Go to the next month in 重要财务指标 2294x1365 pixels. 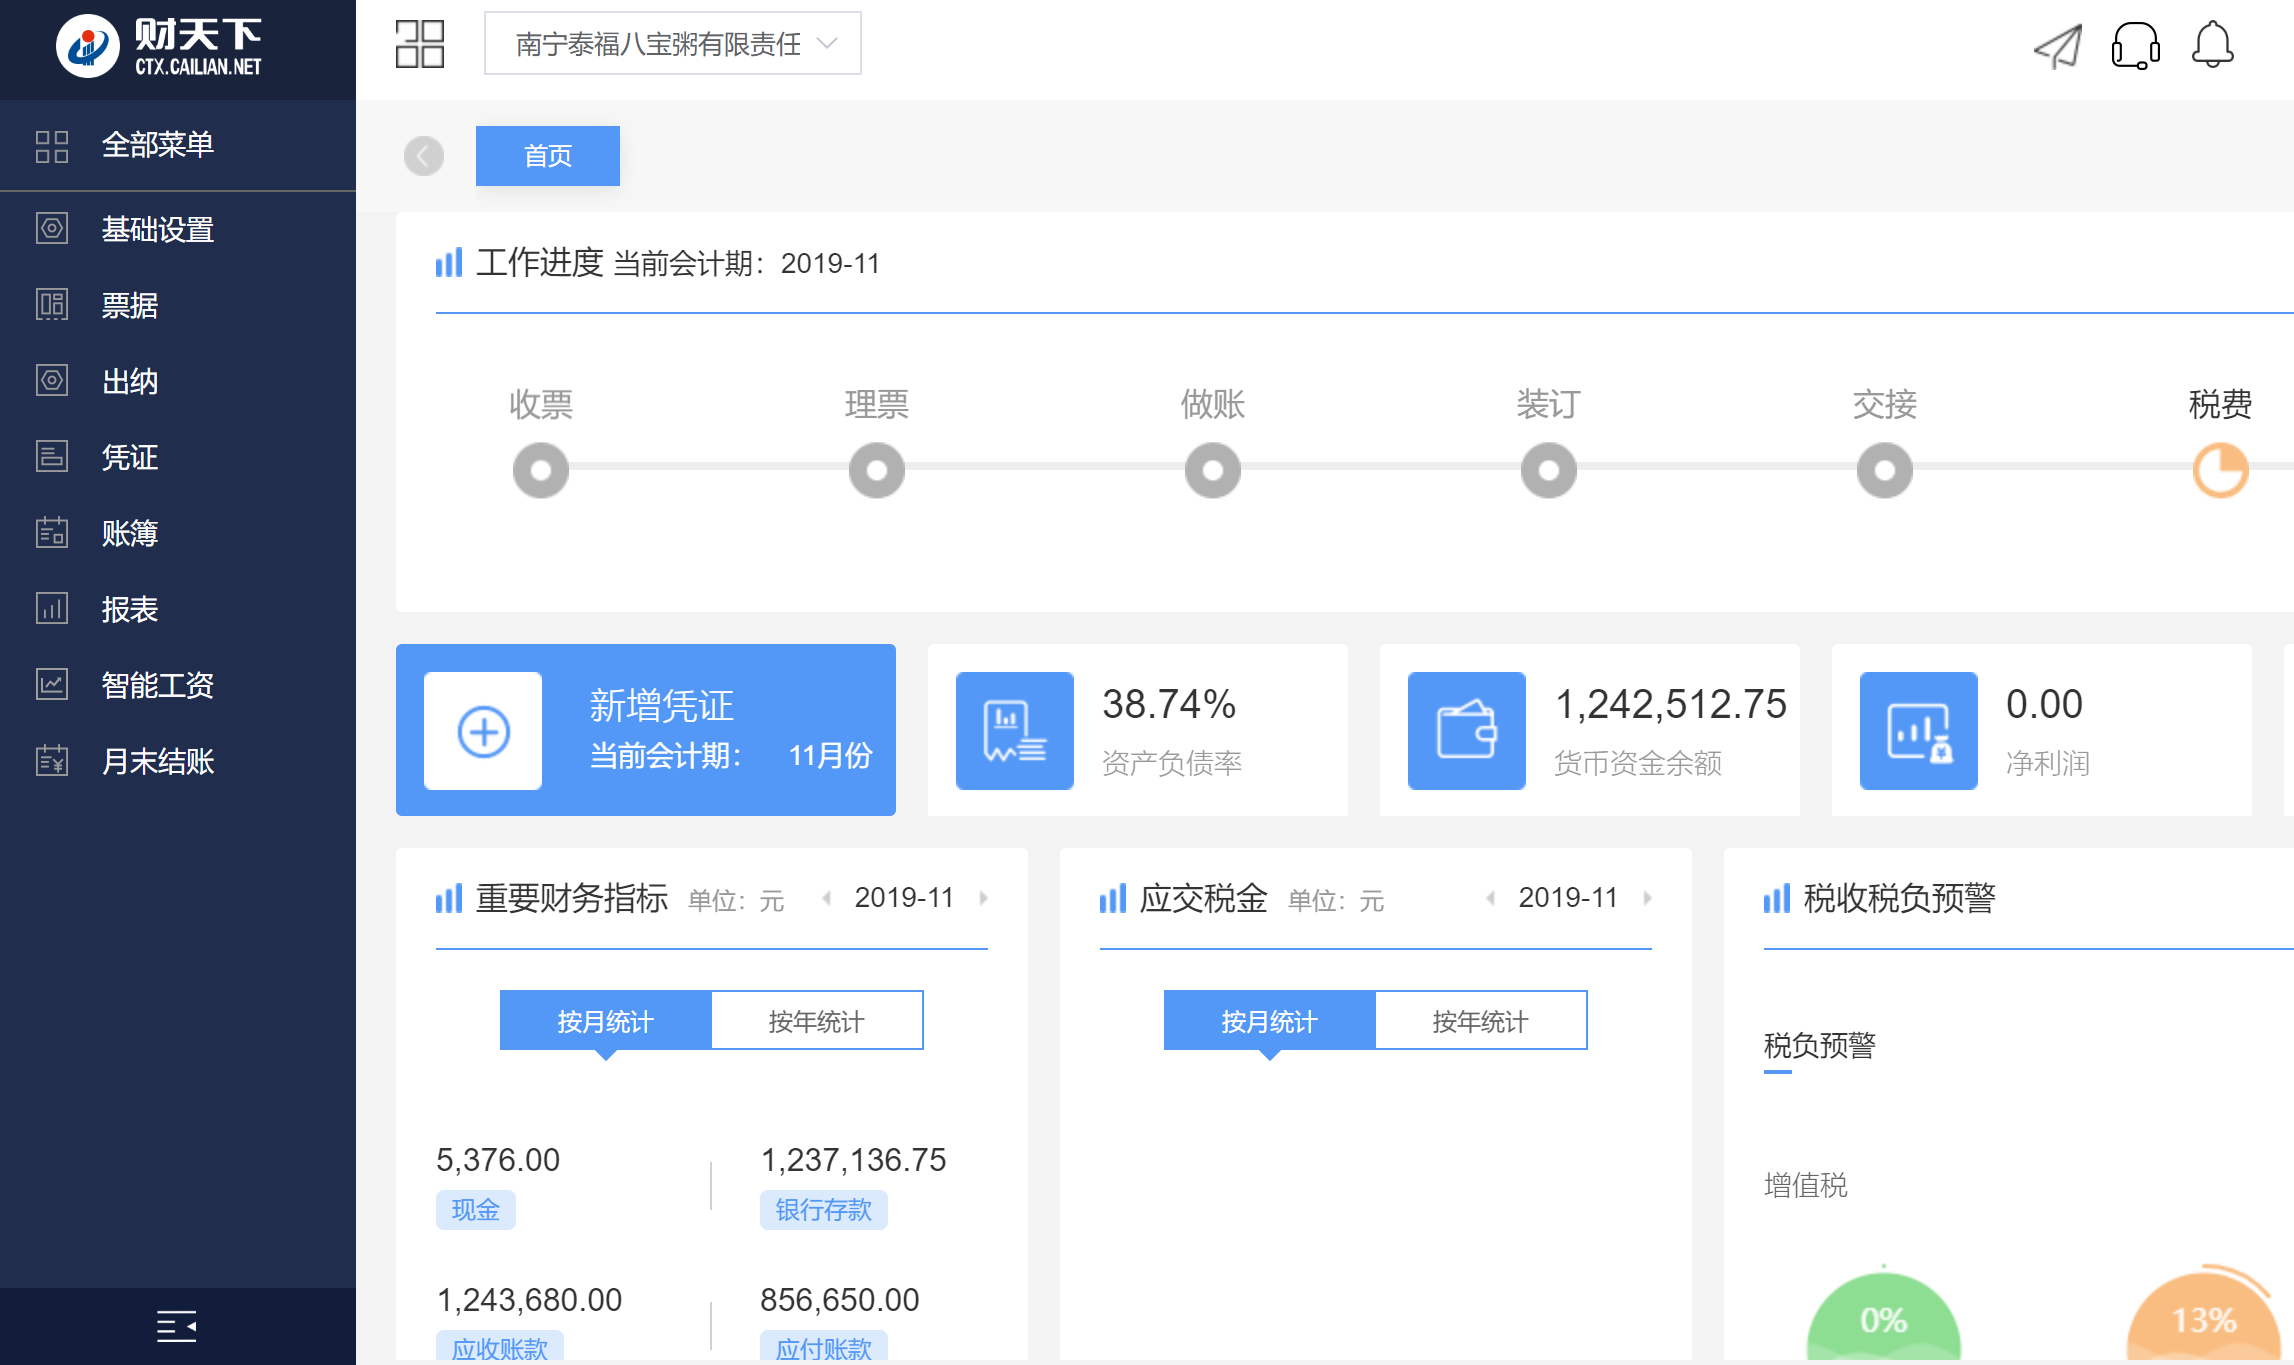(x=984, y=898)
